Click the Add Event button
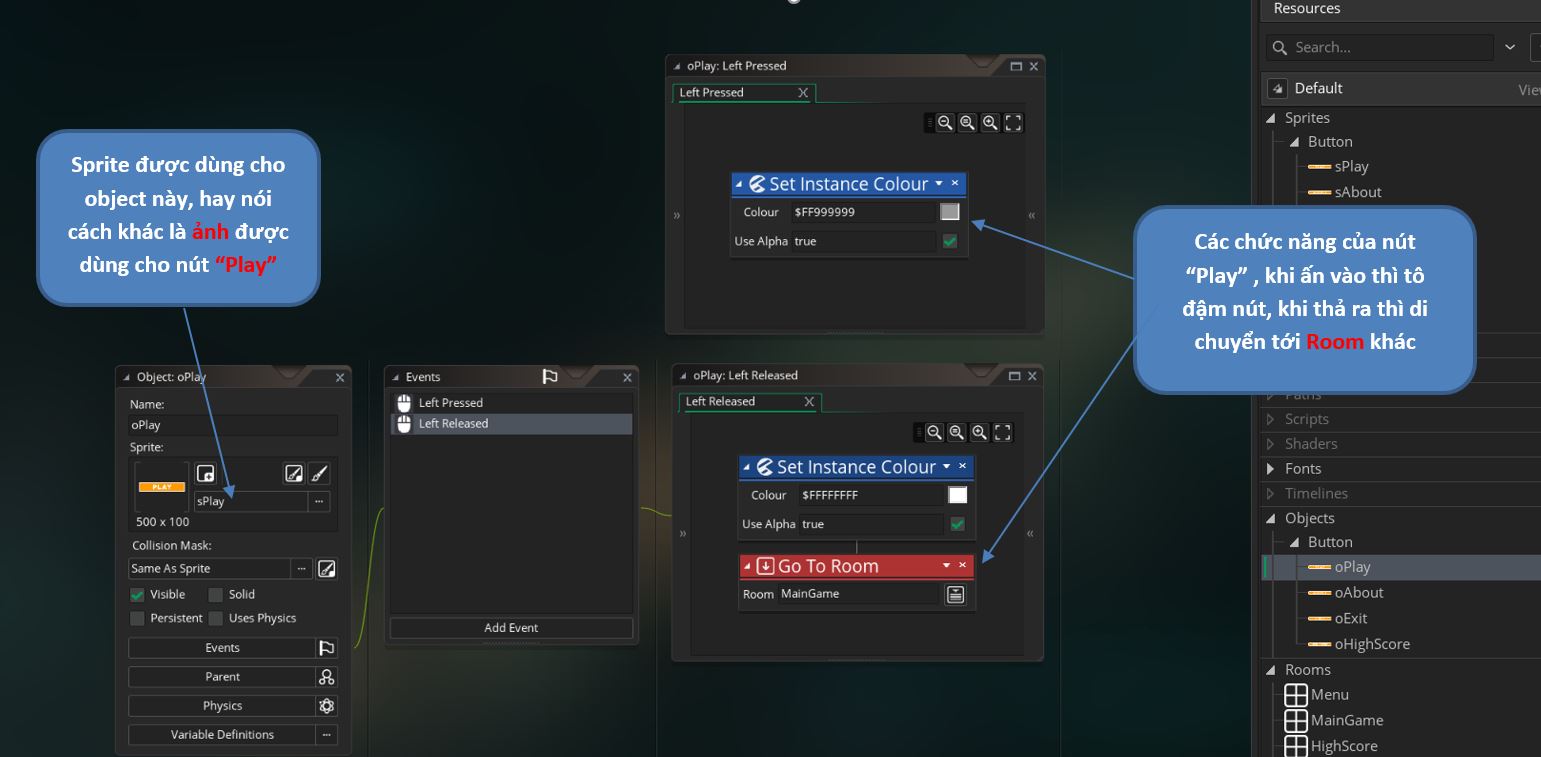The height and width of the screenshot is (757, 1541). click(x=511, y=628)
